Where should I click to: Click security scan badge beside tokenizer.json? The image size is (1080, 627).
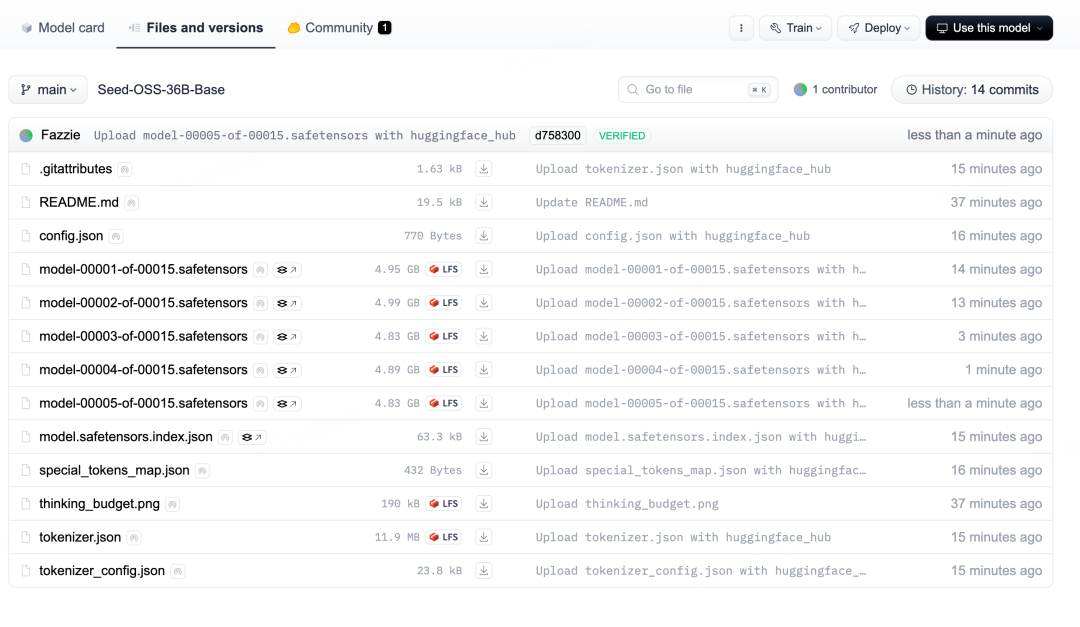(134, 538)
